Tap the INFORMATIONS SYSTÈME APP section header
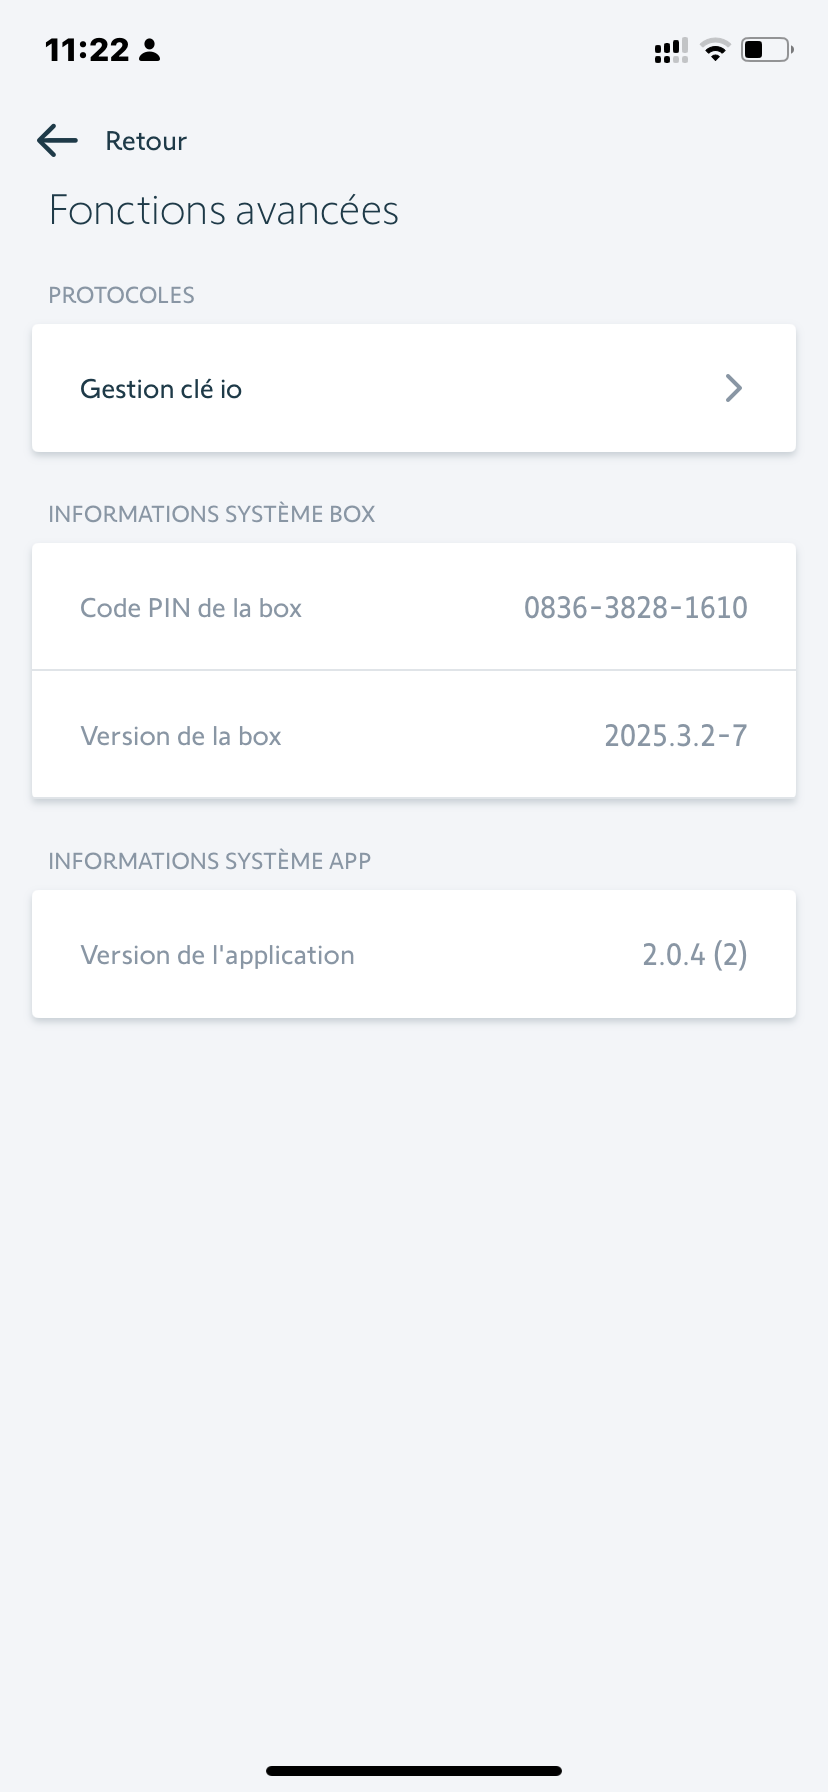The image size is (828, 1792). [209, 861]
